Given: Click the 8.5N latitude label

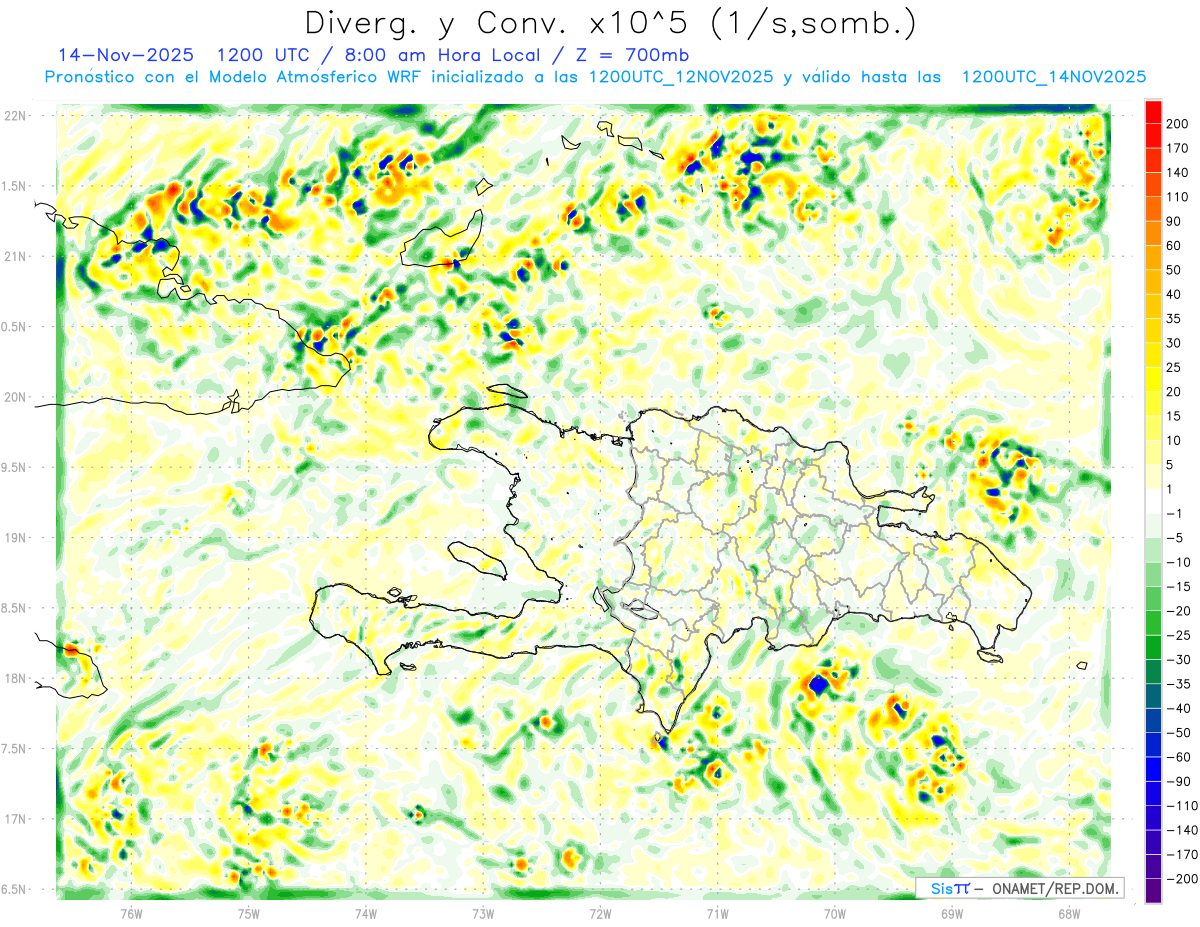Looking at the screenshot, I should click(14, 608).
